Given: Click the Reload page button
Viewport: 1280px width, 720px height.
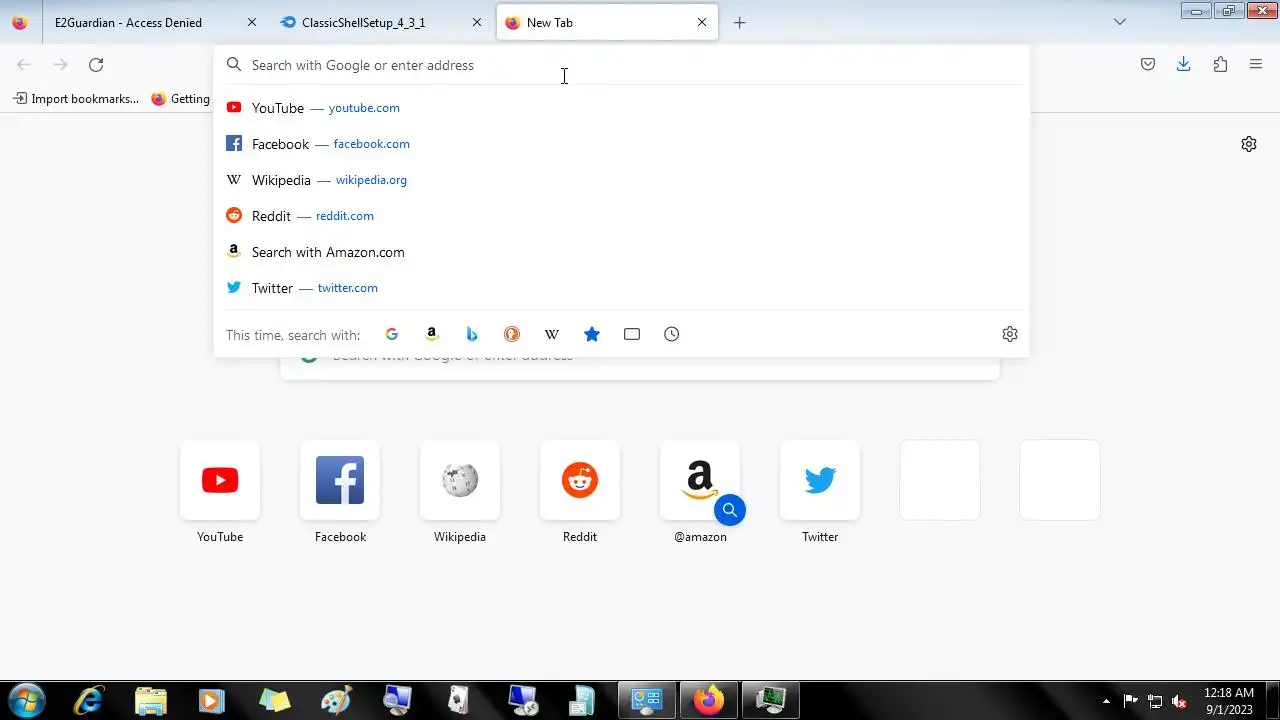Looking at the screenshot, I should (96, 65).
